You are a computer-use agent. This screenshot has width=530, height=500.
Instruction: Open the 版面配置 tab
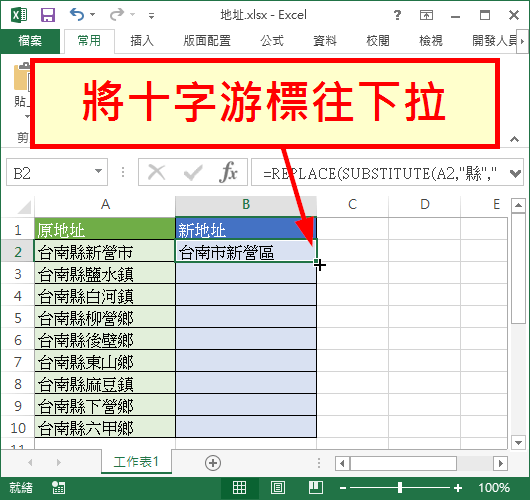coord(207,41)
